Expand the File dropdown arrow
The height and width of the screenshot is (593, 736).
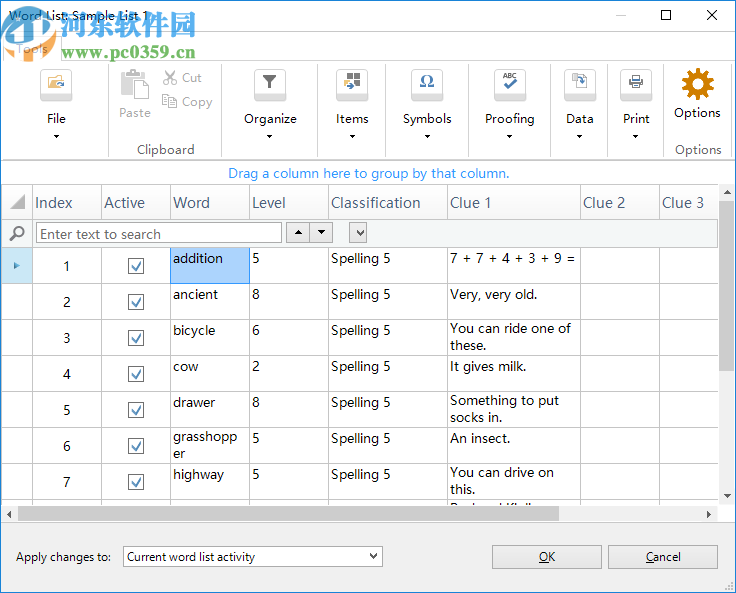[x=56, y=137]
